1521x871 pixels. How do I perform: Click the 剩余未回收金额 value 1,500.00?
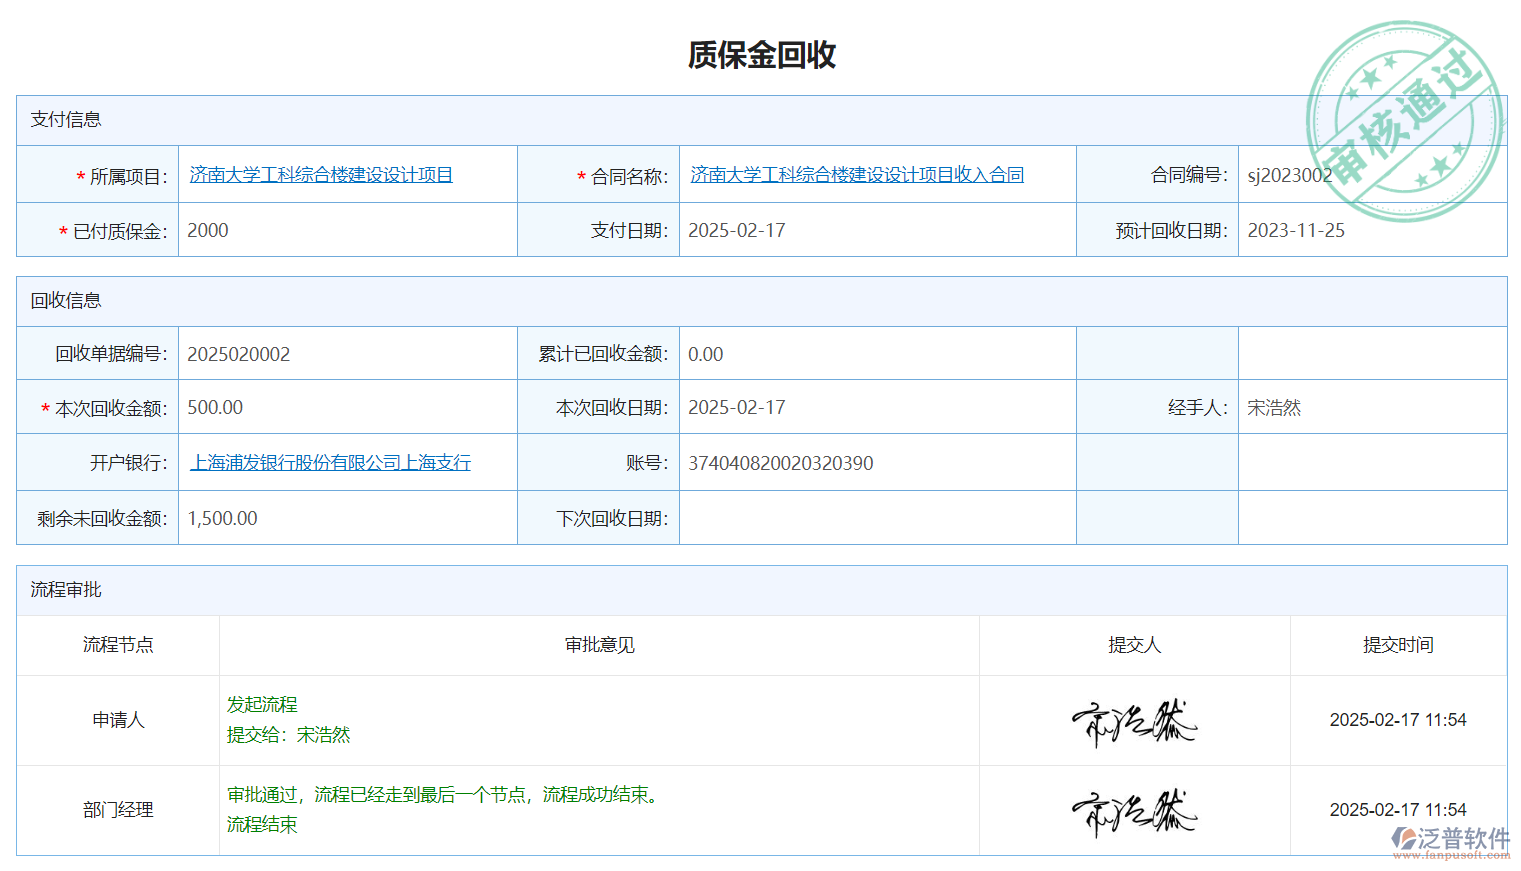tap(222, 519)
